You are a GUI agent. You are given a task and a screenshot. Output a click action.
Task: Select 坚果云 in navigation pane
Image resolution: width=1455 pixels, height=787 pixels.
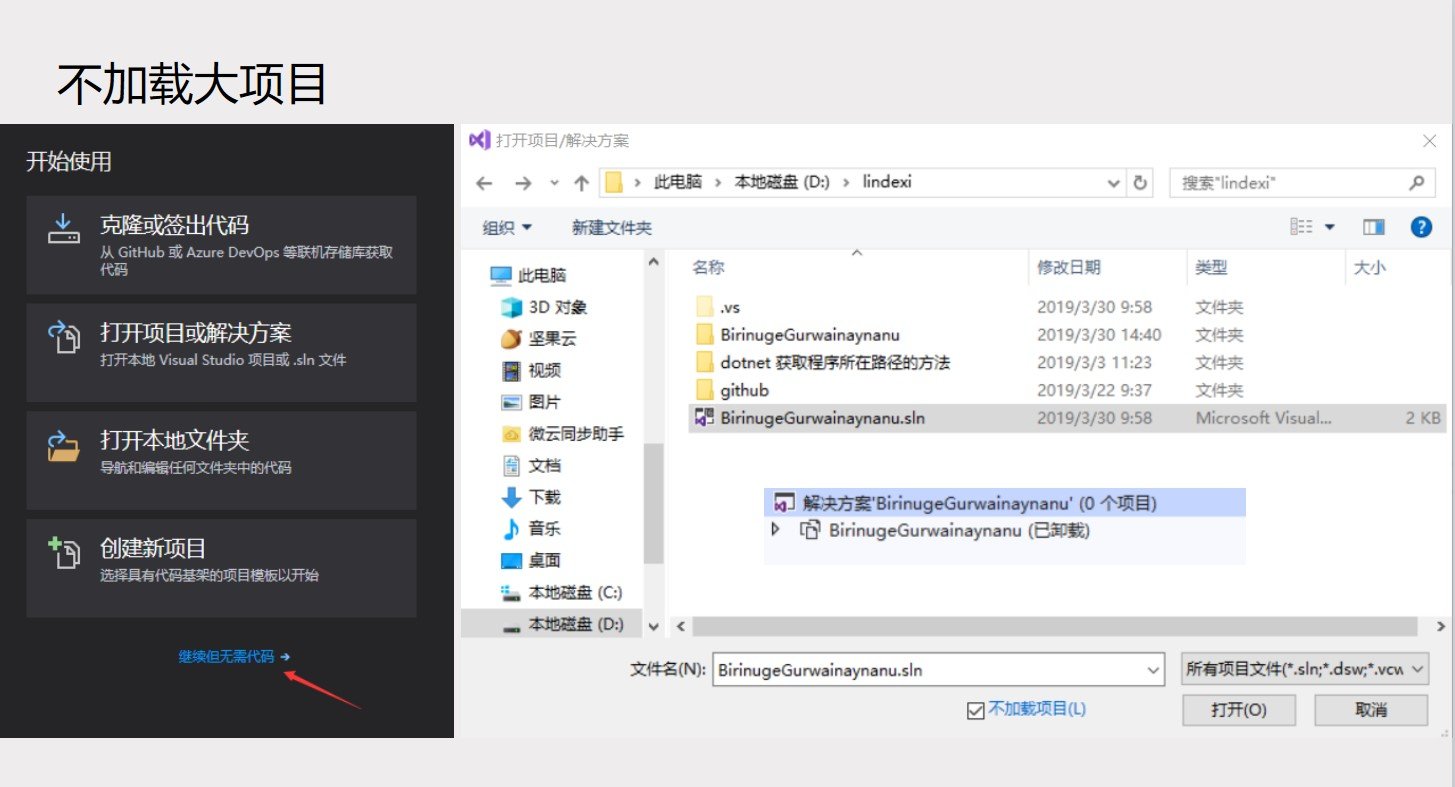[x=539, y=339]
